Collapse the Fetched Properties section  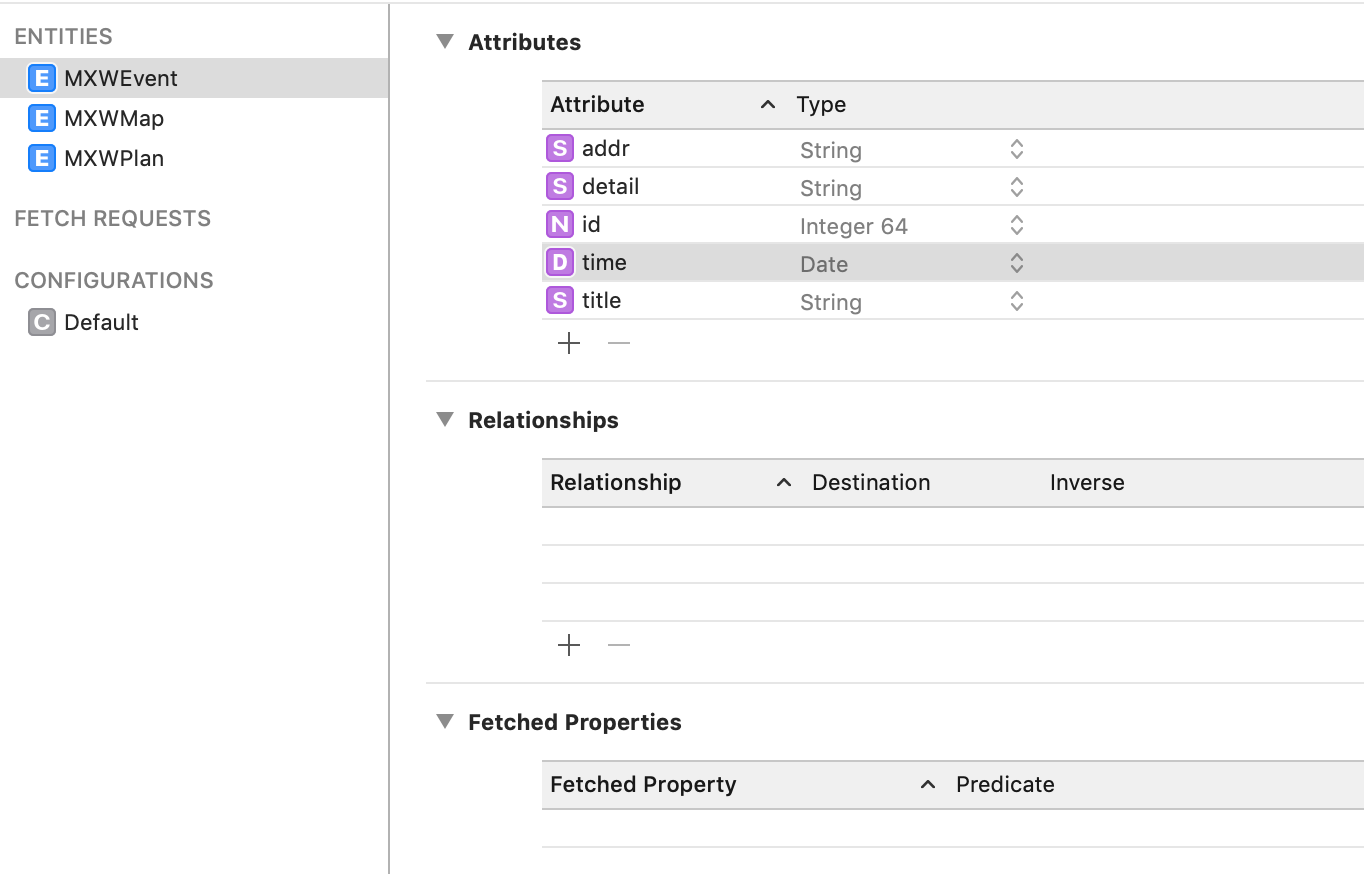pyautogui.click(x=445, y=721)
